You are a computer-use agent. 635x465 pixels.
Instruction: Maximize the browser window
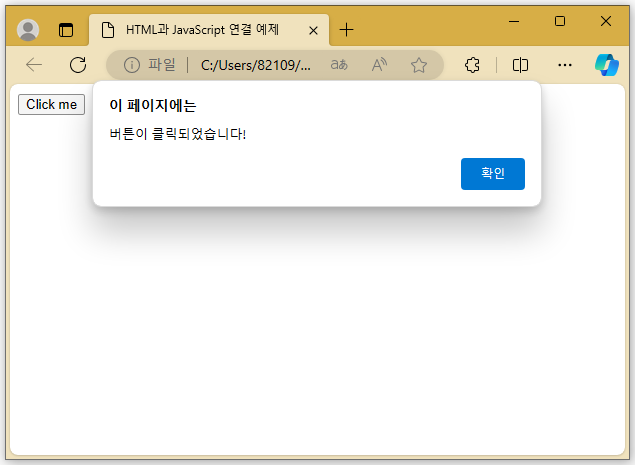click(560, 21)
